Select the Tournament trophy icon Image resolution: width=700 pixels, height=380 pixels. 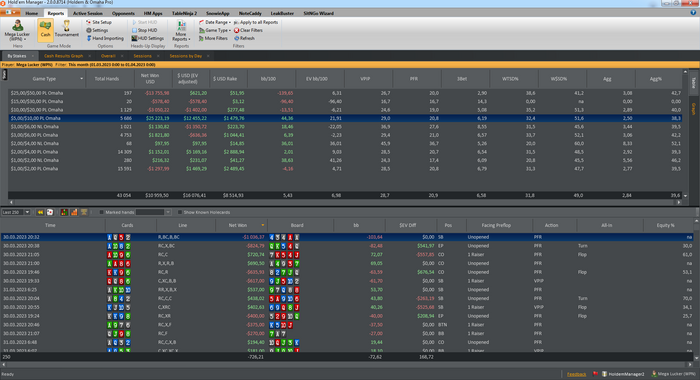coord(67,26)
